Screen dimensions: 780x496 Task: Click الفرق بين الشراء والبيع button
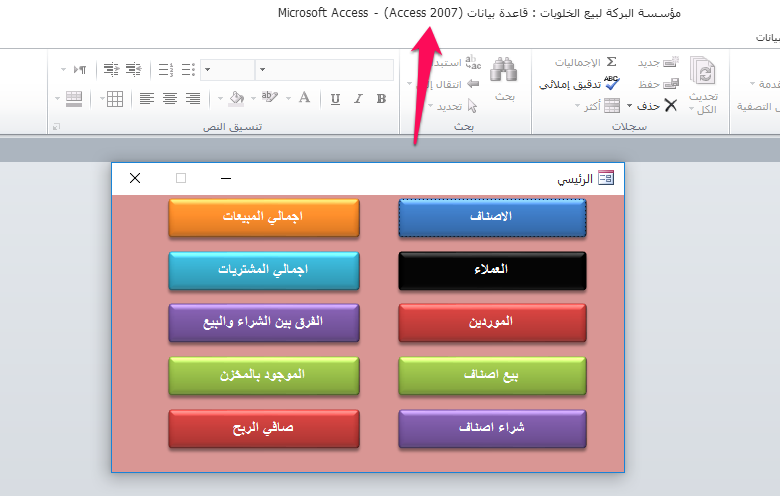coord(264,323)
